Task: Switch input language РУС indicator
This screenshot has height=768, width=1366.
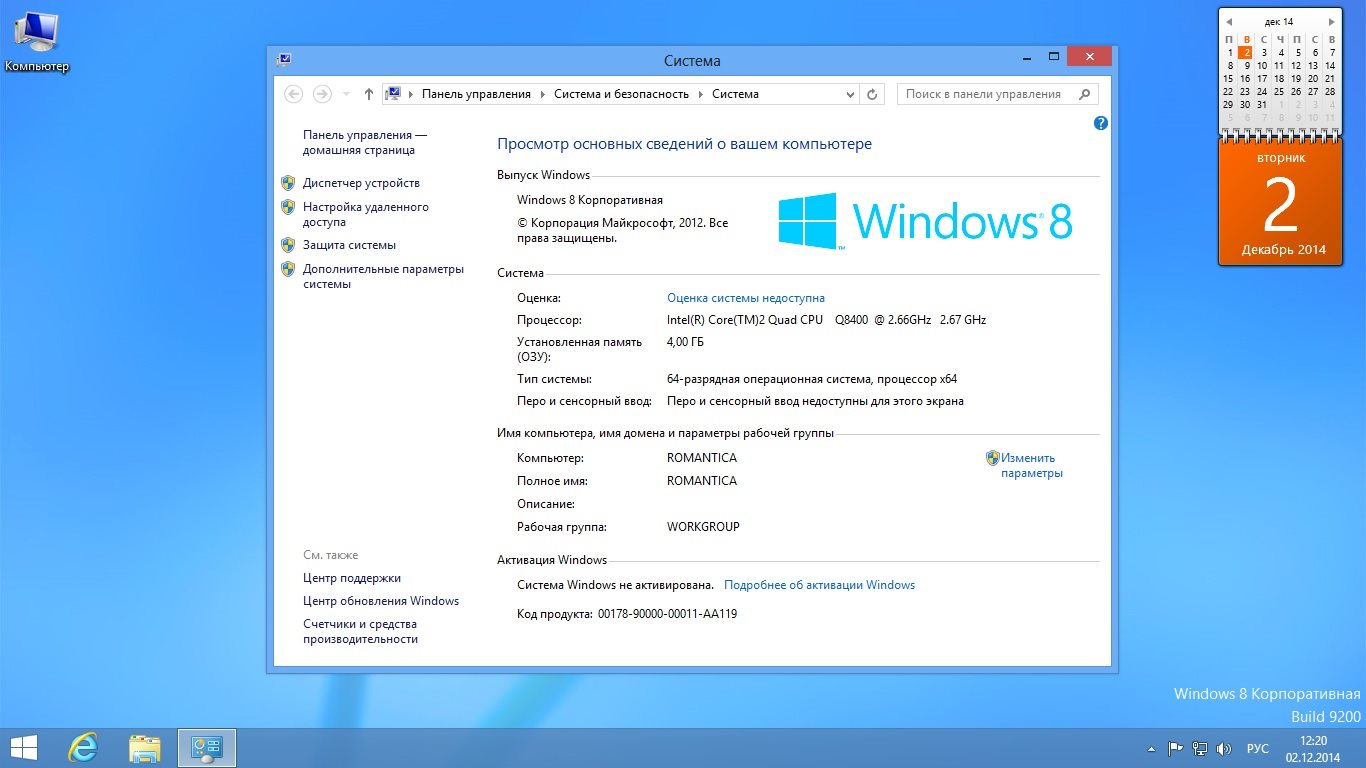Action: pyautogui.click(x=1257, y=748)
